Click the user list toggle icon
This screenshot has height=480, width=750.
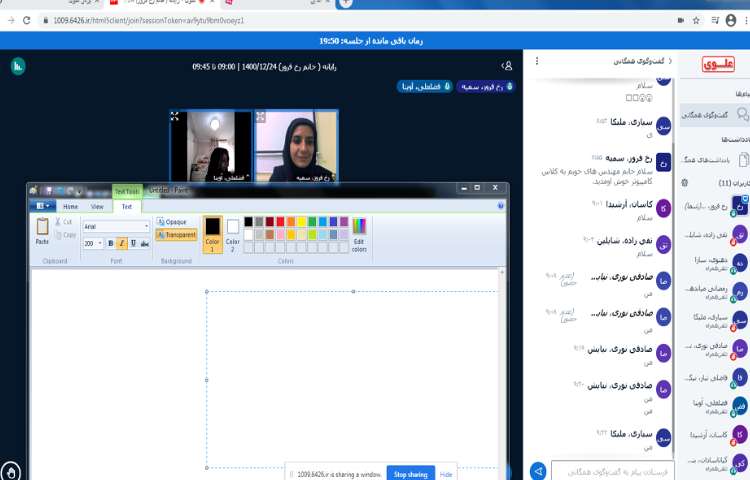[x=507, y=66]
